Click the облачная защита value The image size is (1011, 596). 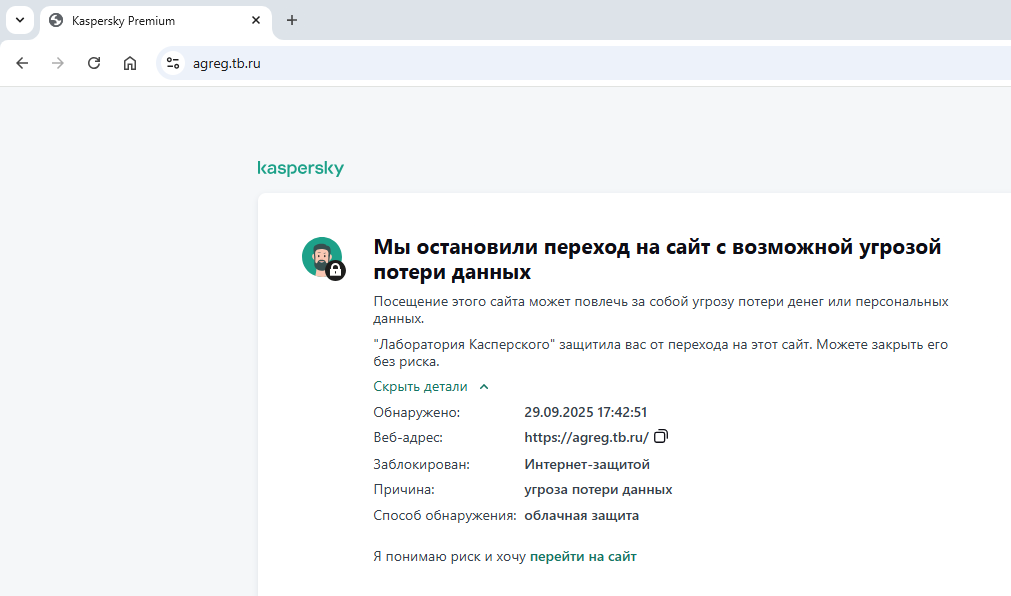582,515
